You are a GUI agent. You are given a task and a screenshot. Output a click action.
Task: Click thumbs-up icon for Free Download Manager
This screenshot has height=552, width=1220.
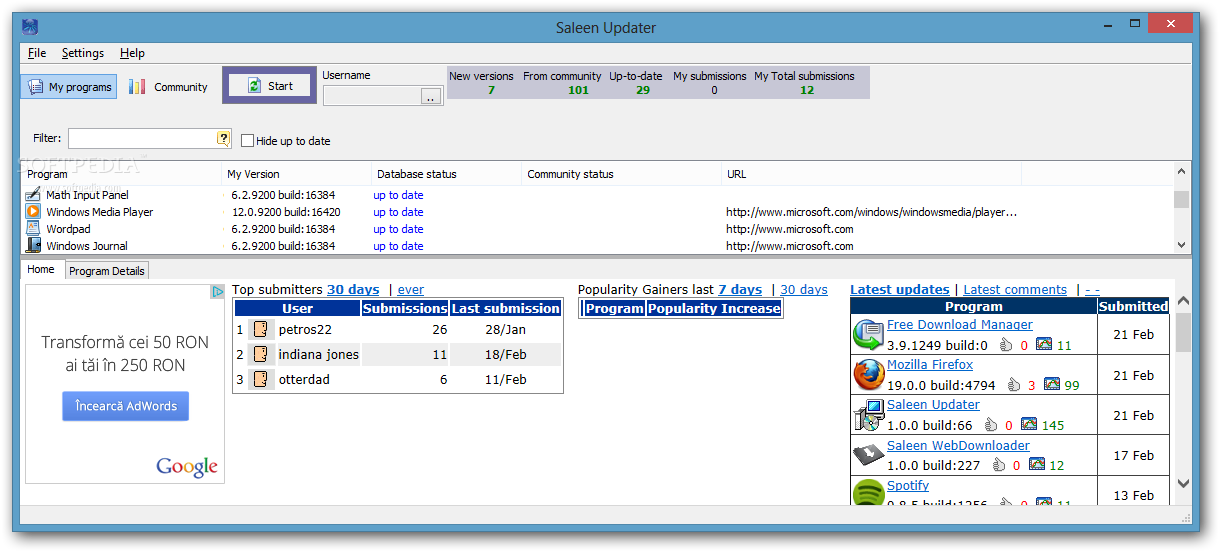pyautogui.click(x=1006, y=345)
